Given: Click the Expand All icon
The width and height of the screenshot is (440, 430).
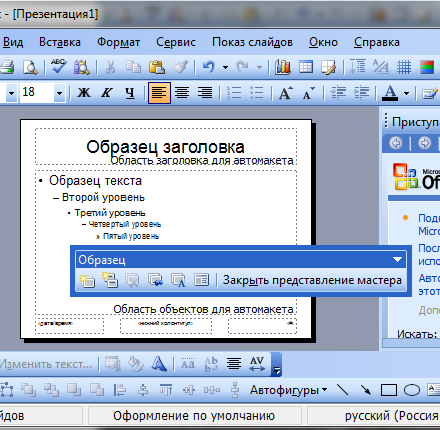Looking at the screenshot, I should (357, 67).
